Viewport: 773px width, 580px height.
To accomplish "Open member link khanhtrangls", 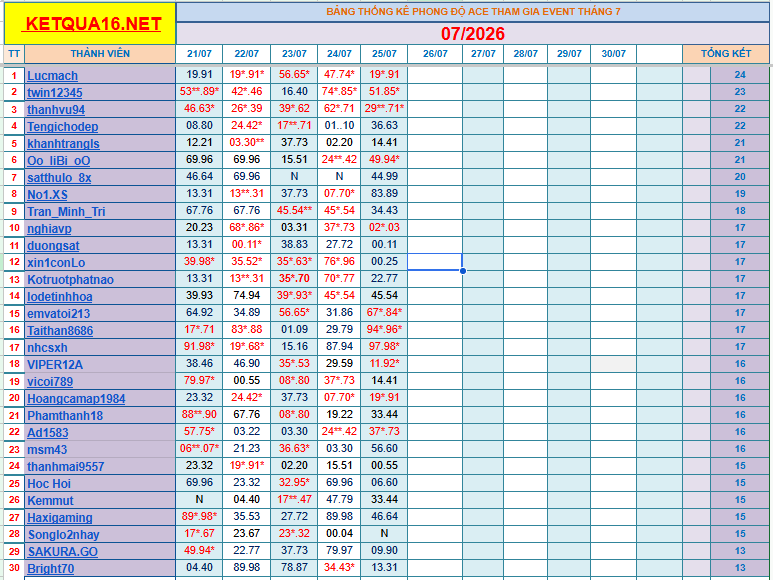I will 63,144.
